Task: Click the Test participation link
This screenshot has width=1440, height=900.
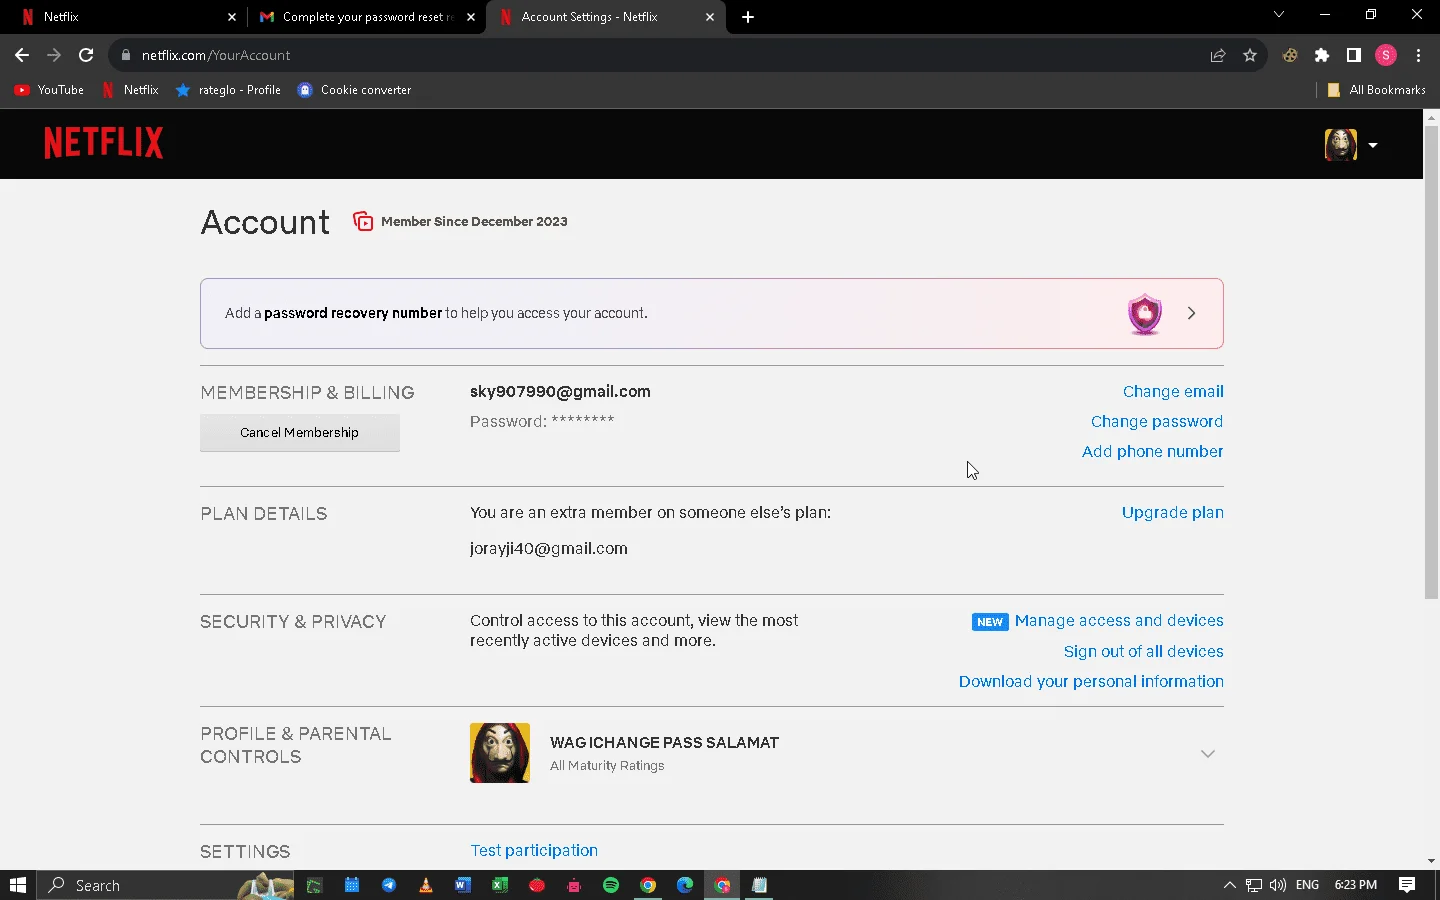Action: click(534, 850)
